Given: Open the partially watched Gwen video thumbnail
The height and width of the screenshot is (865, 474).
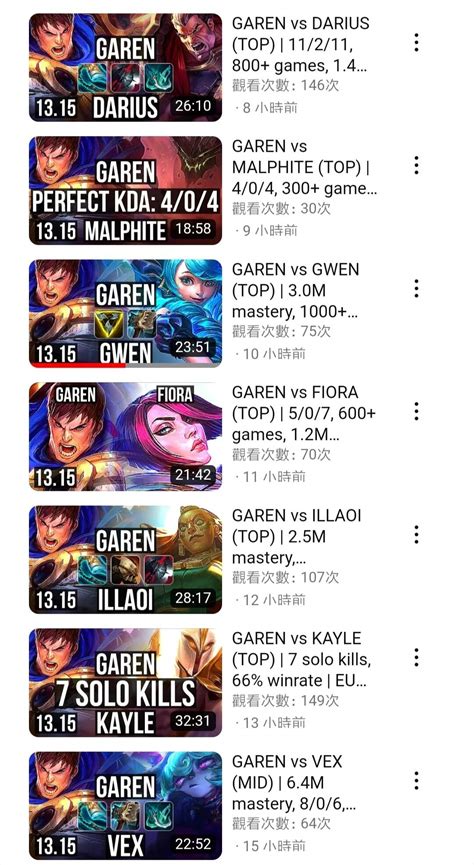Looking at the screenshot, I should 125,313.
